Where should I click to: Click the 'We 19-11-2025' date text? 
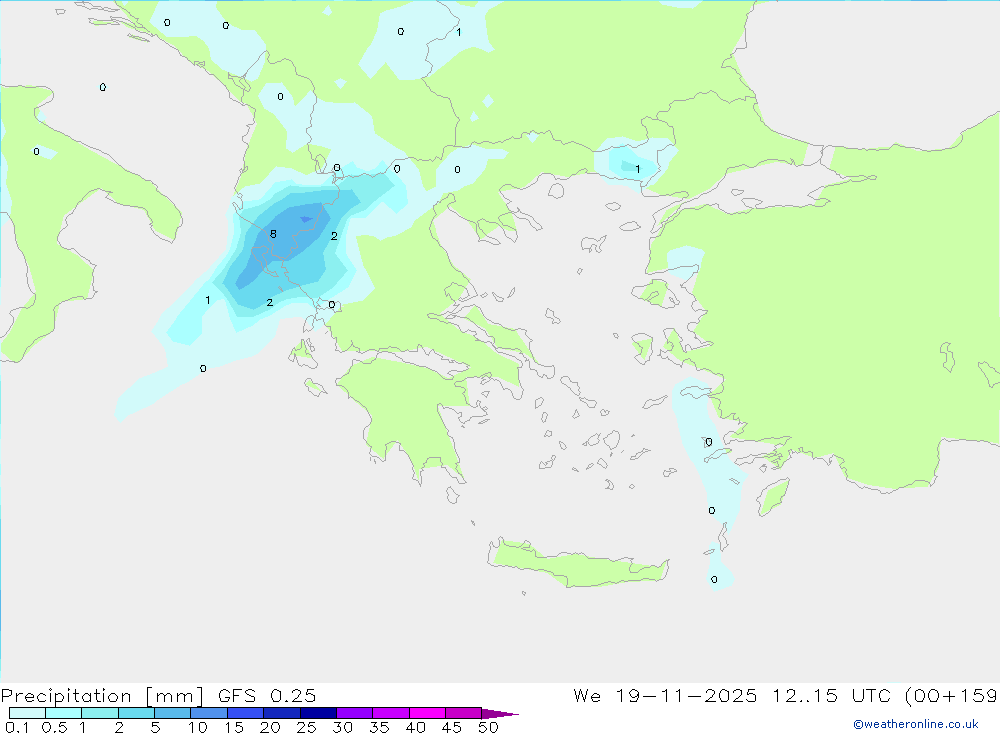pyautogui.click(x=665, y=695)
